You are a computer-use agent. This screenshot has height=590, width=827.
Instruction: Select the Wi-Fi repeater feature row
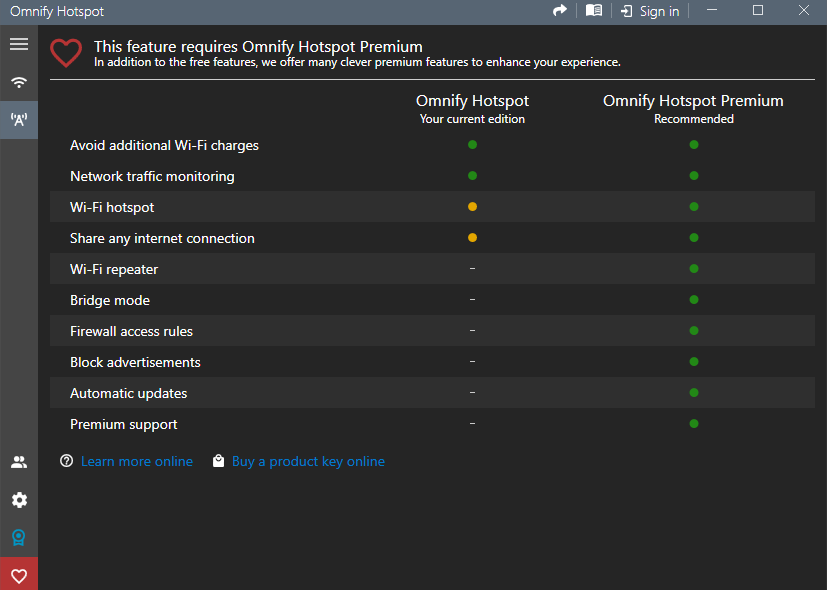coord(432,269)
